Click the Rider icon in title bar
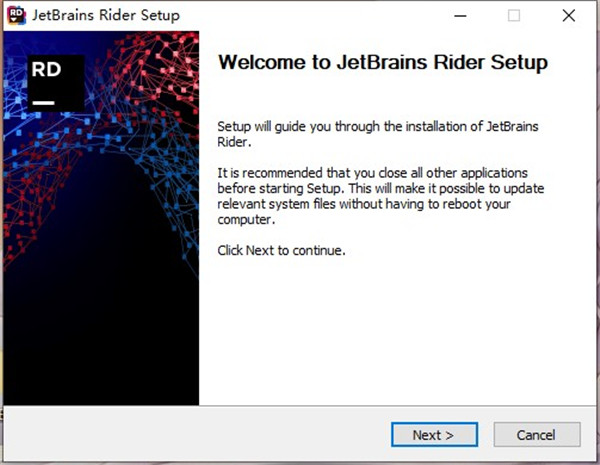The height and width of the screenshot is (465, 600). tap(16, 15)
